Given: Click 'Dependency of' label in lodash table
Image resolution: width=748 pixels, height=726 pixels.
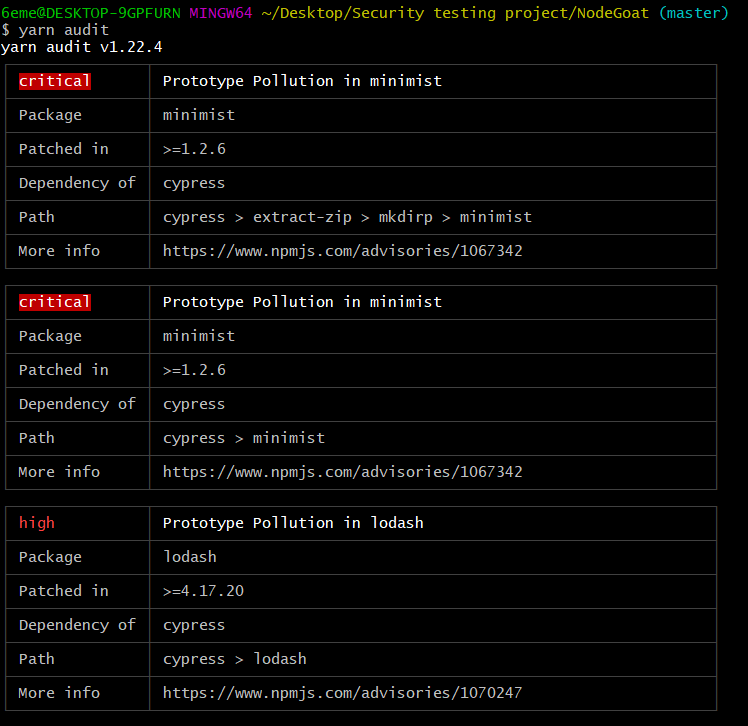Looking at the screenshot, I should tap(77, 625).
